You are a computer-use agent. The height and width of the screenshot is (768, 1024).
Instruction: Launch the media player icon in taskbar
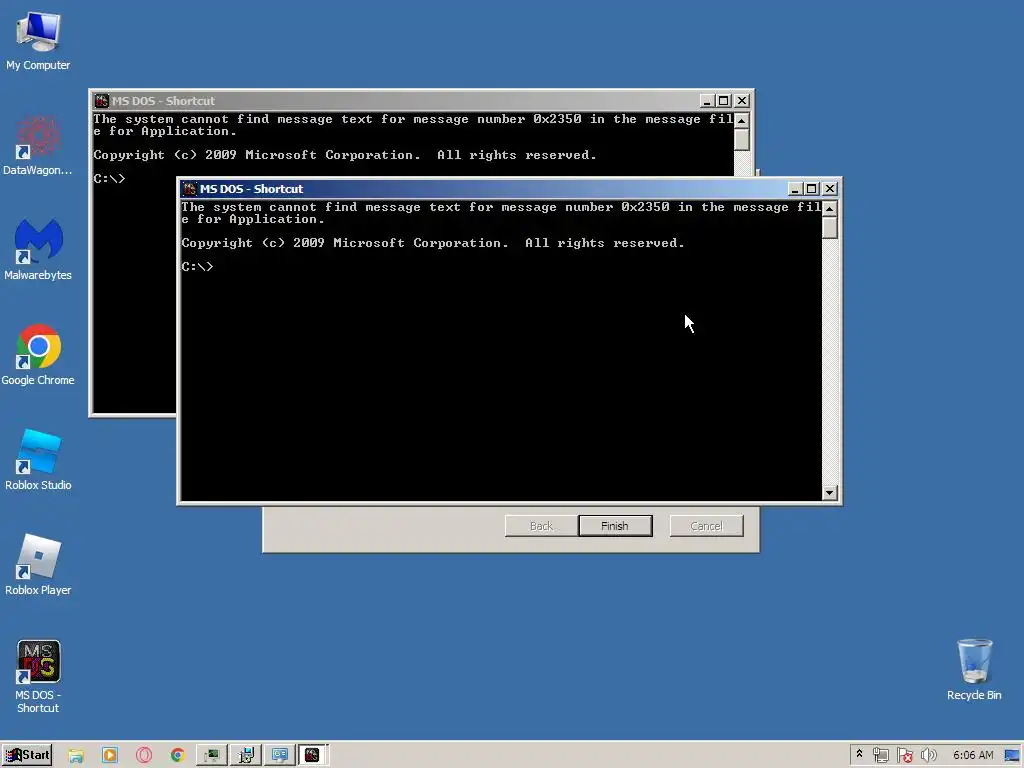[110, 755]
